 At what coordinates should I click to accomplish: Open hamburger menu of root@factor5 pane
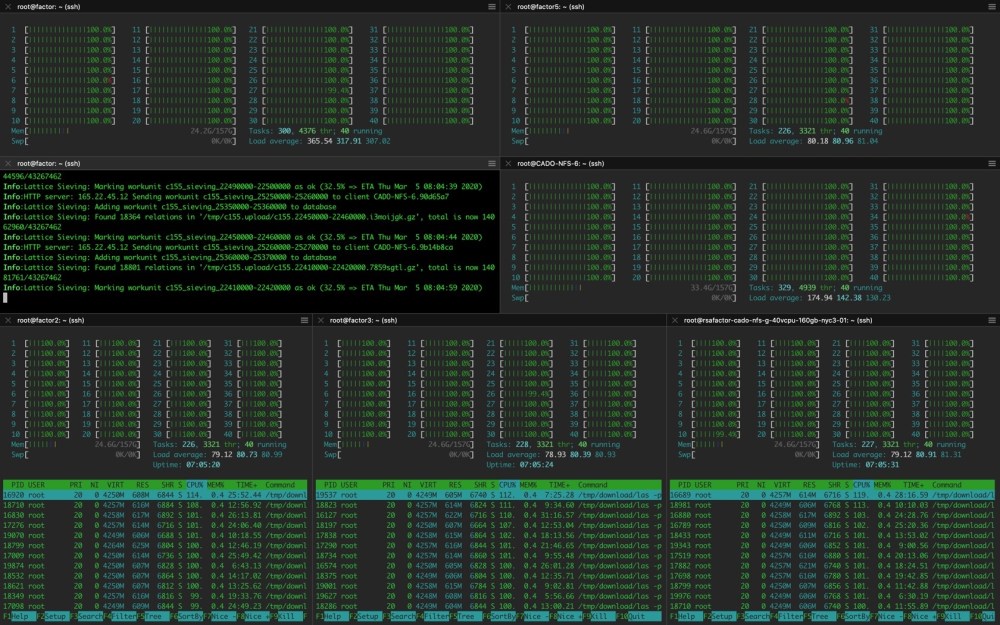pos(991,7)
